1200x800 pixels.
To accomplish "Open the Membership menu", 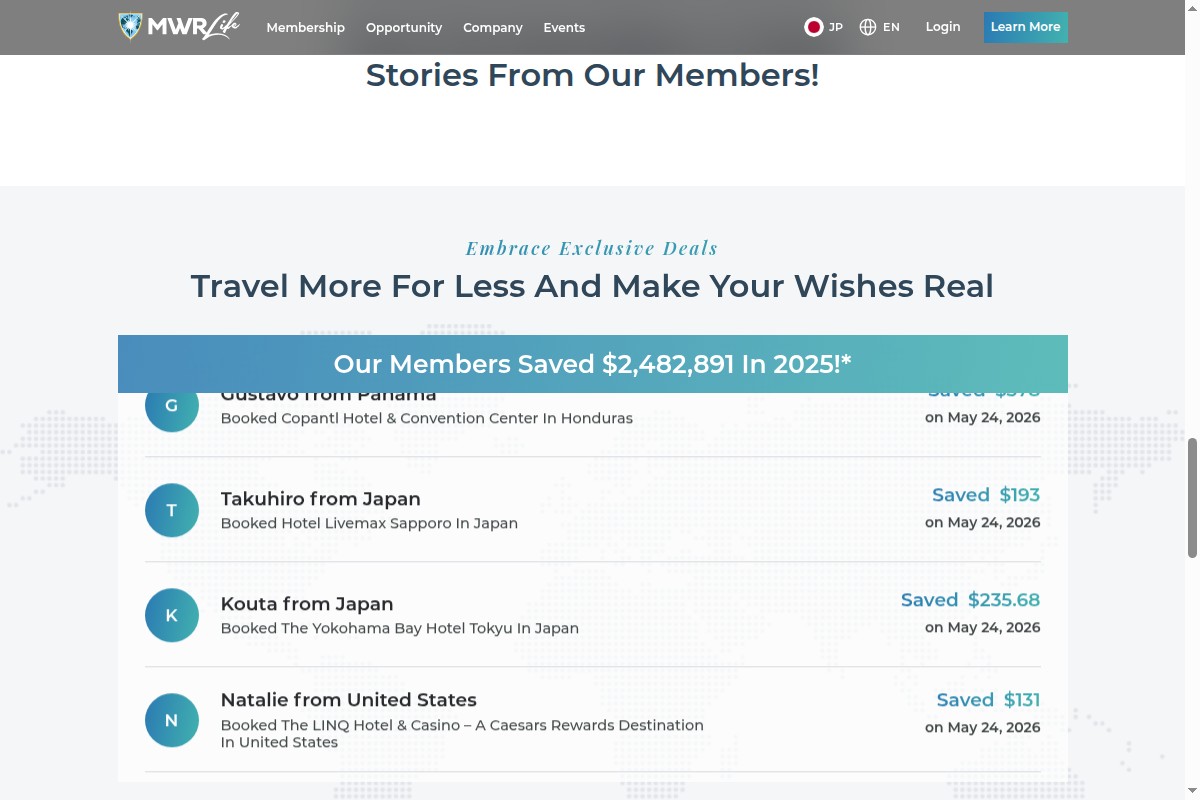I will 305,28.
